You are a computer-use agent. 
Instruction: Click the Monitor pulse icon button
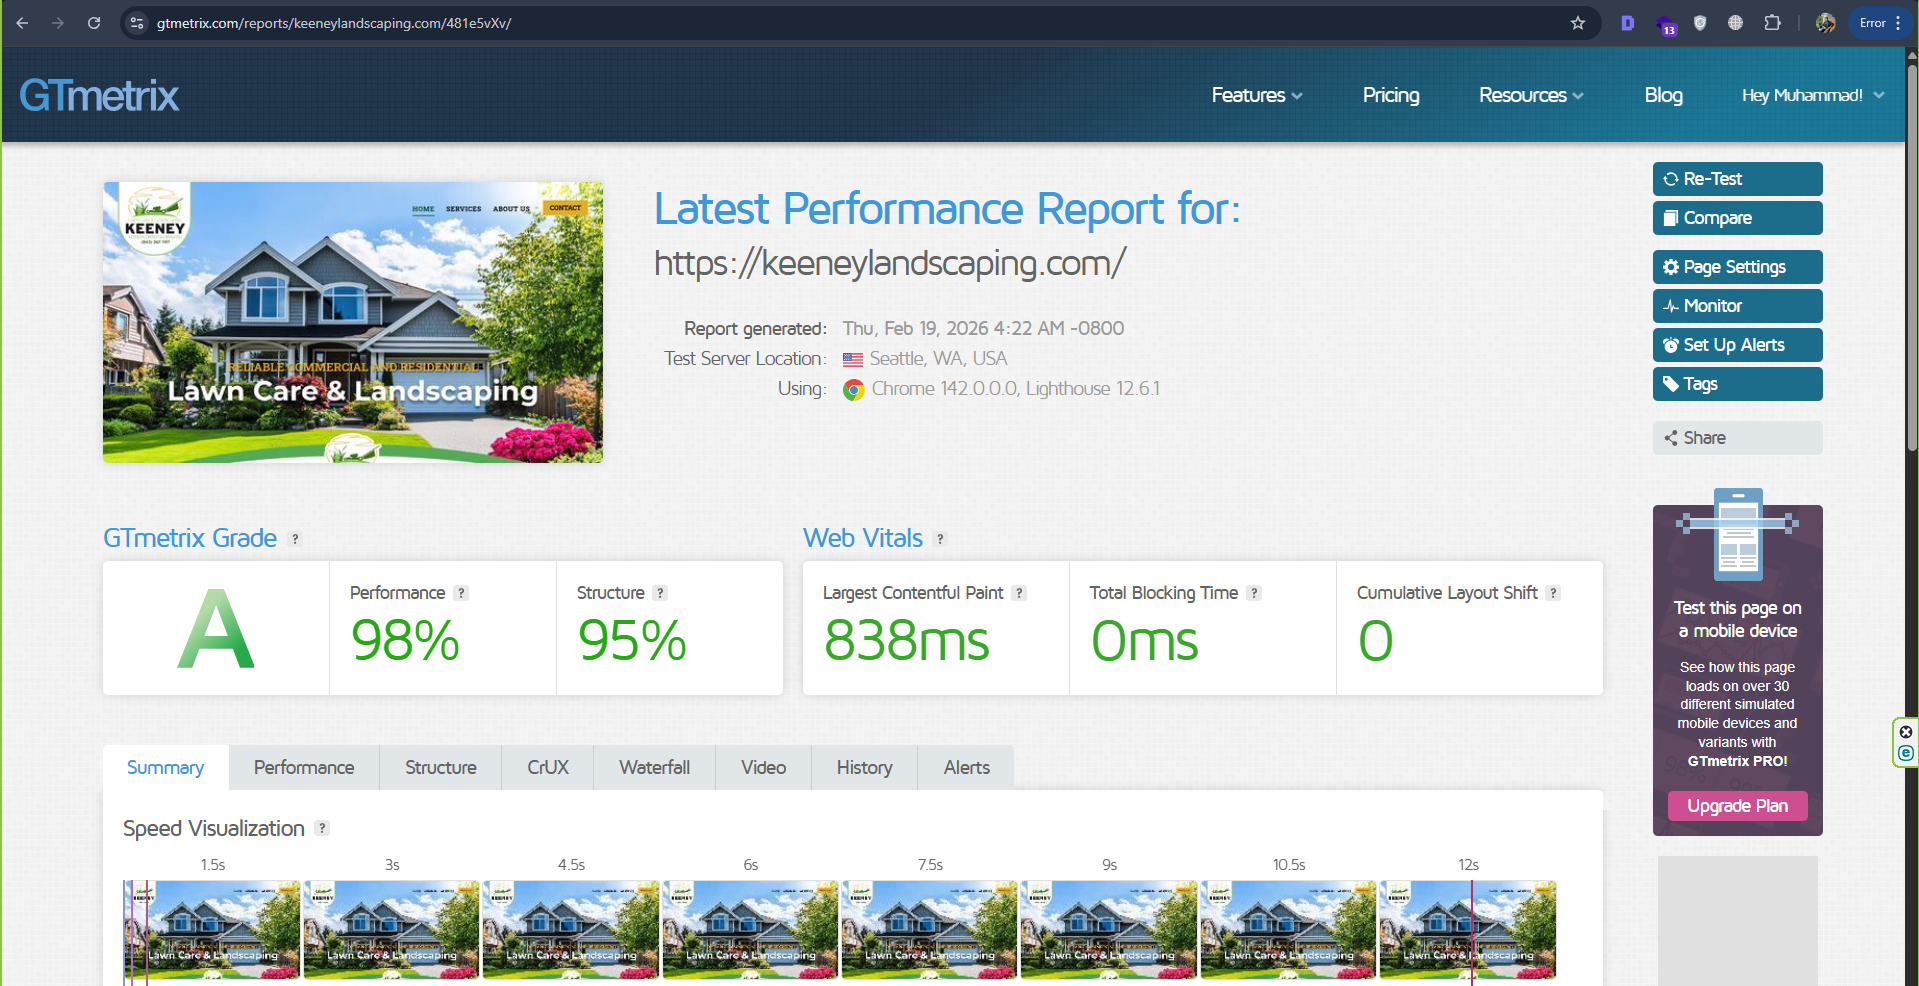coord(1736,306)
